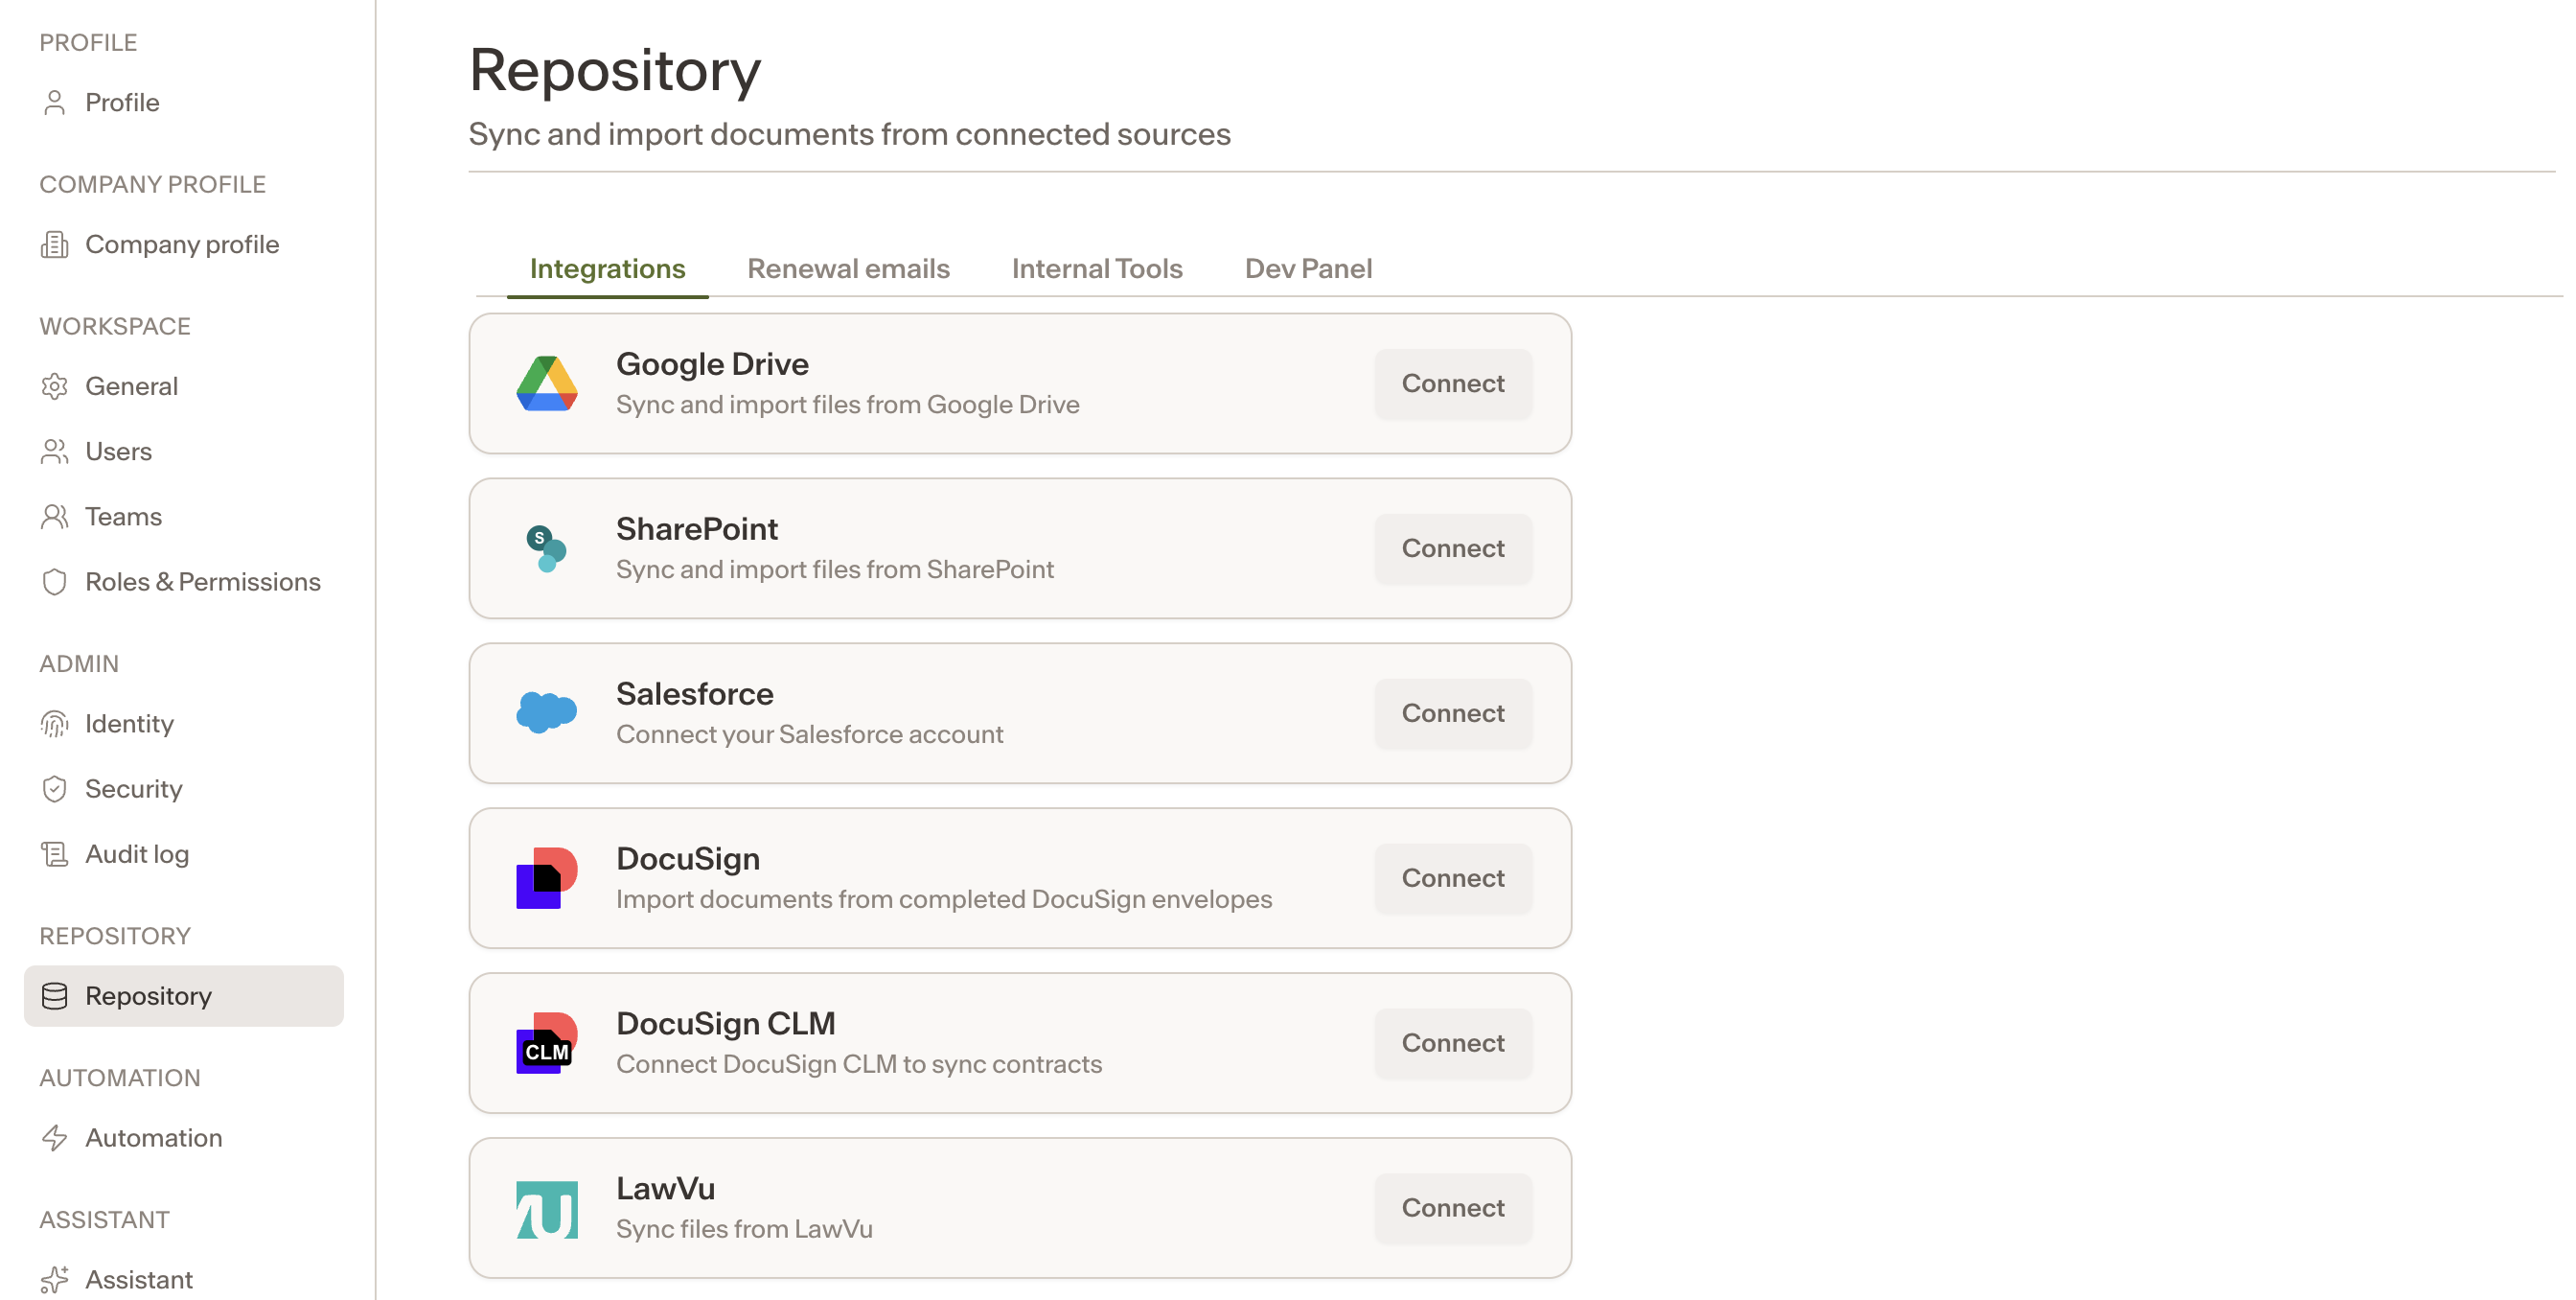2576x1300 pixels.
Task: Open Identity admin settings
Action: pos(184,724)
